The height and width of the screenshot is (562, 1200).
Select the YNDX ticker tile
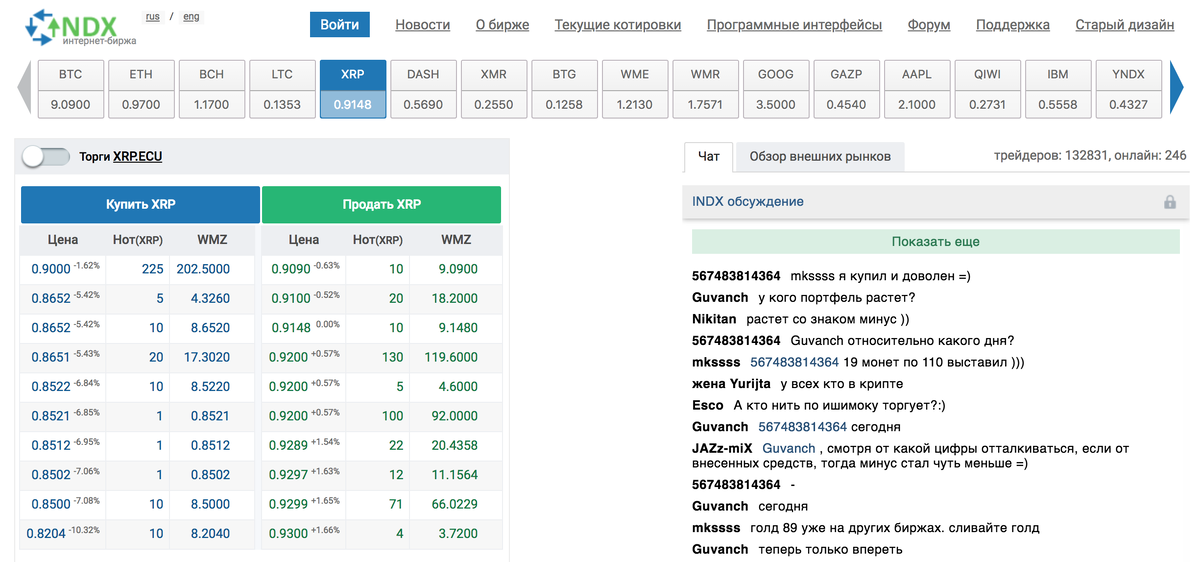click(1128, 89)
